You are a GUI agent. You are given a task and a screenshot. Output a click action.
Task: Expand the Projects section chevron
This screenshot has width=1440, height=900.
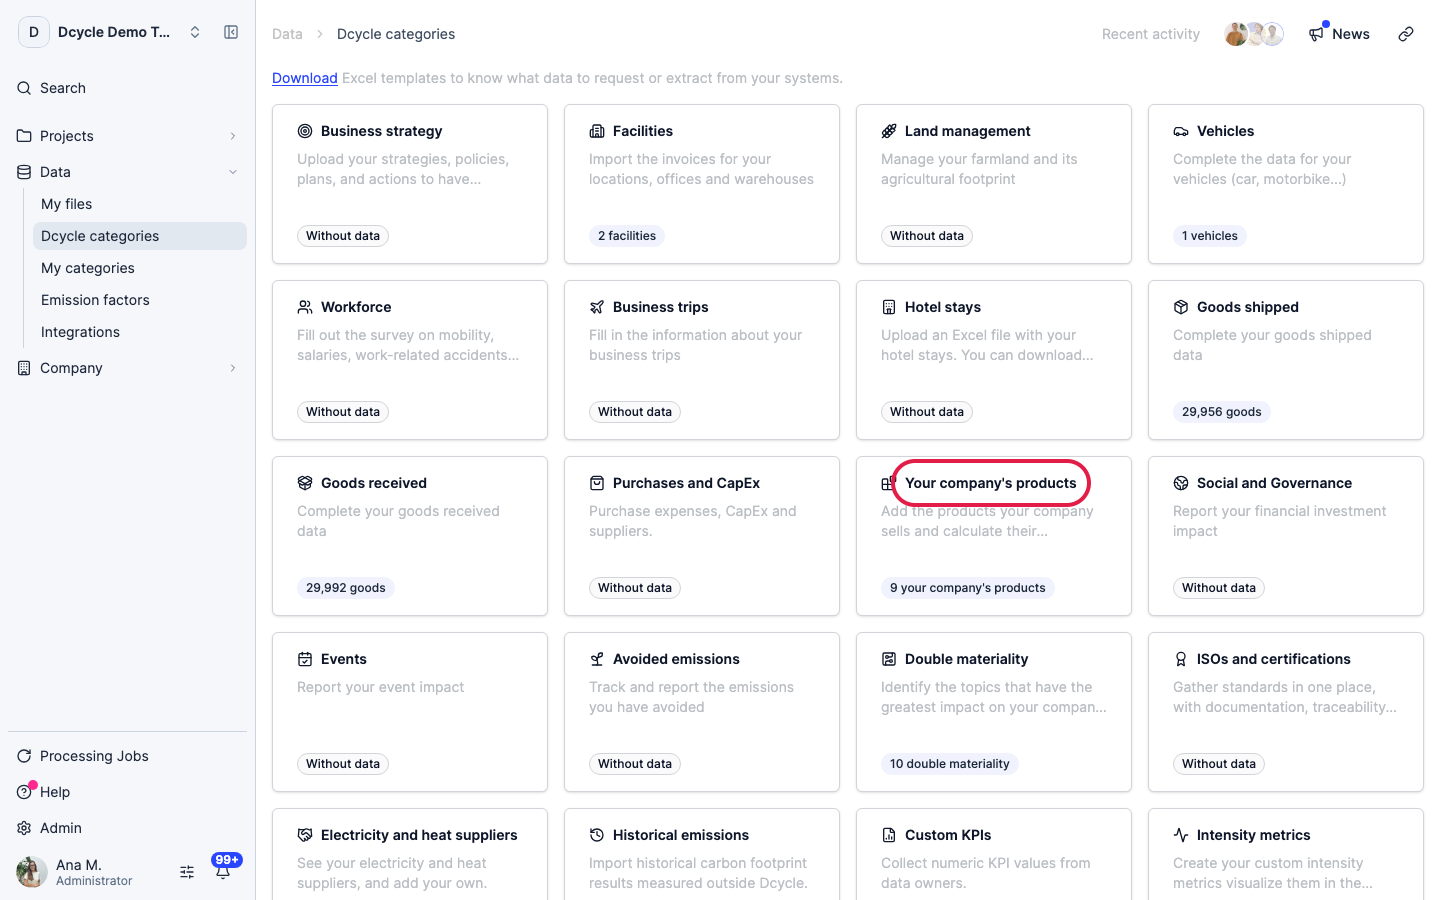(233, 136)
